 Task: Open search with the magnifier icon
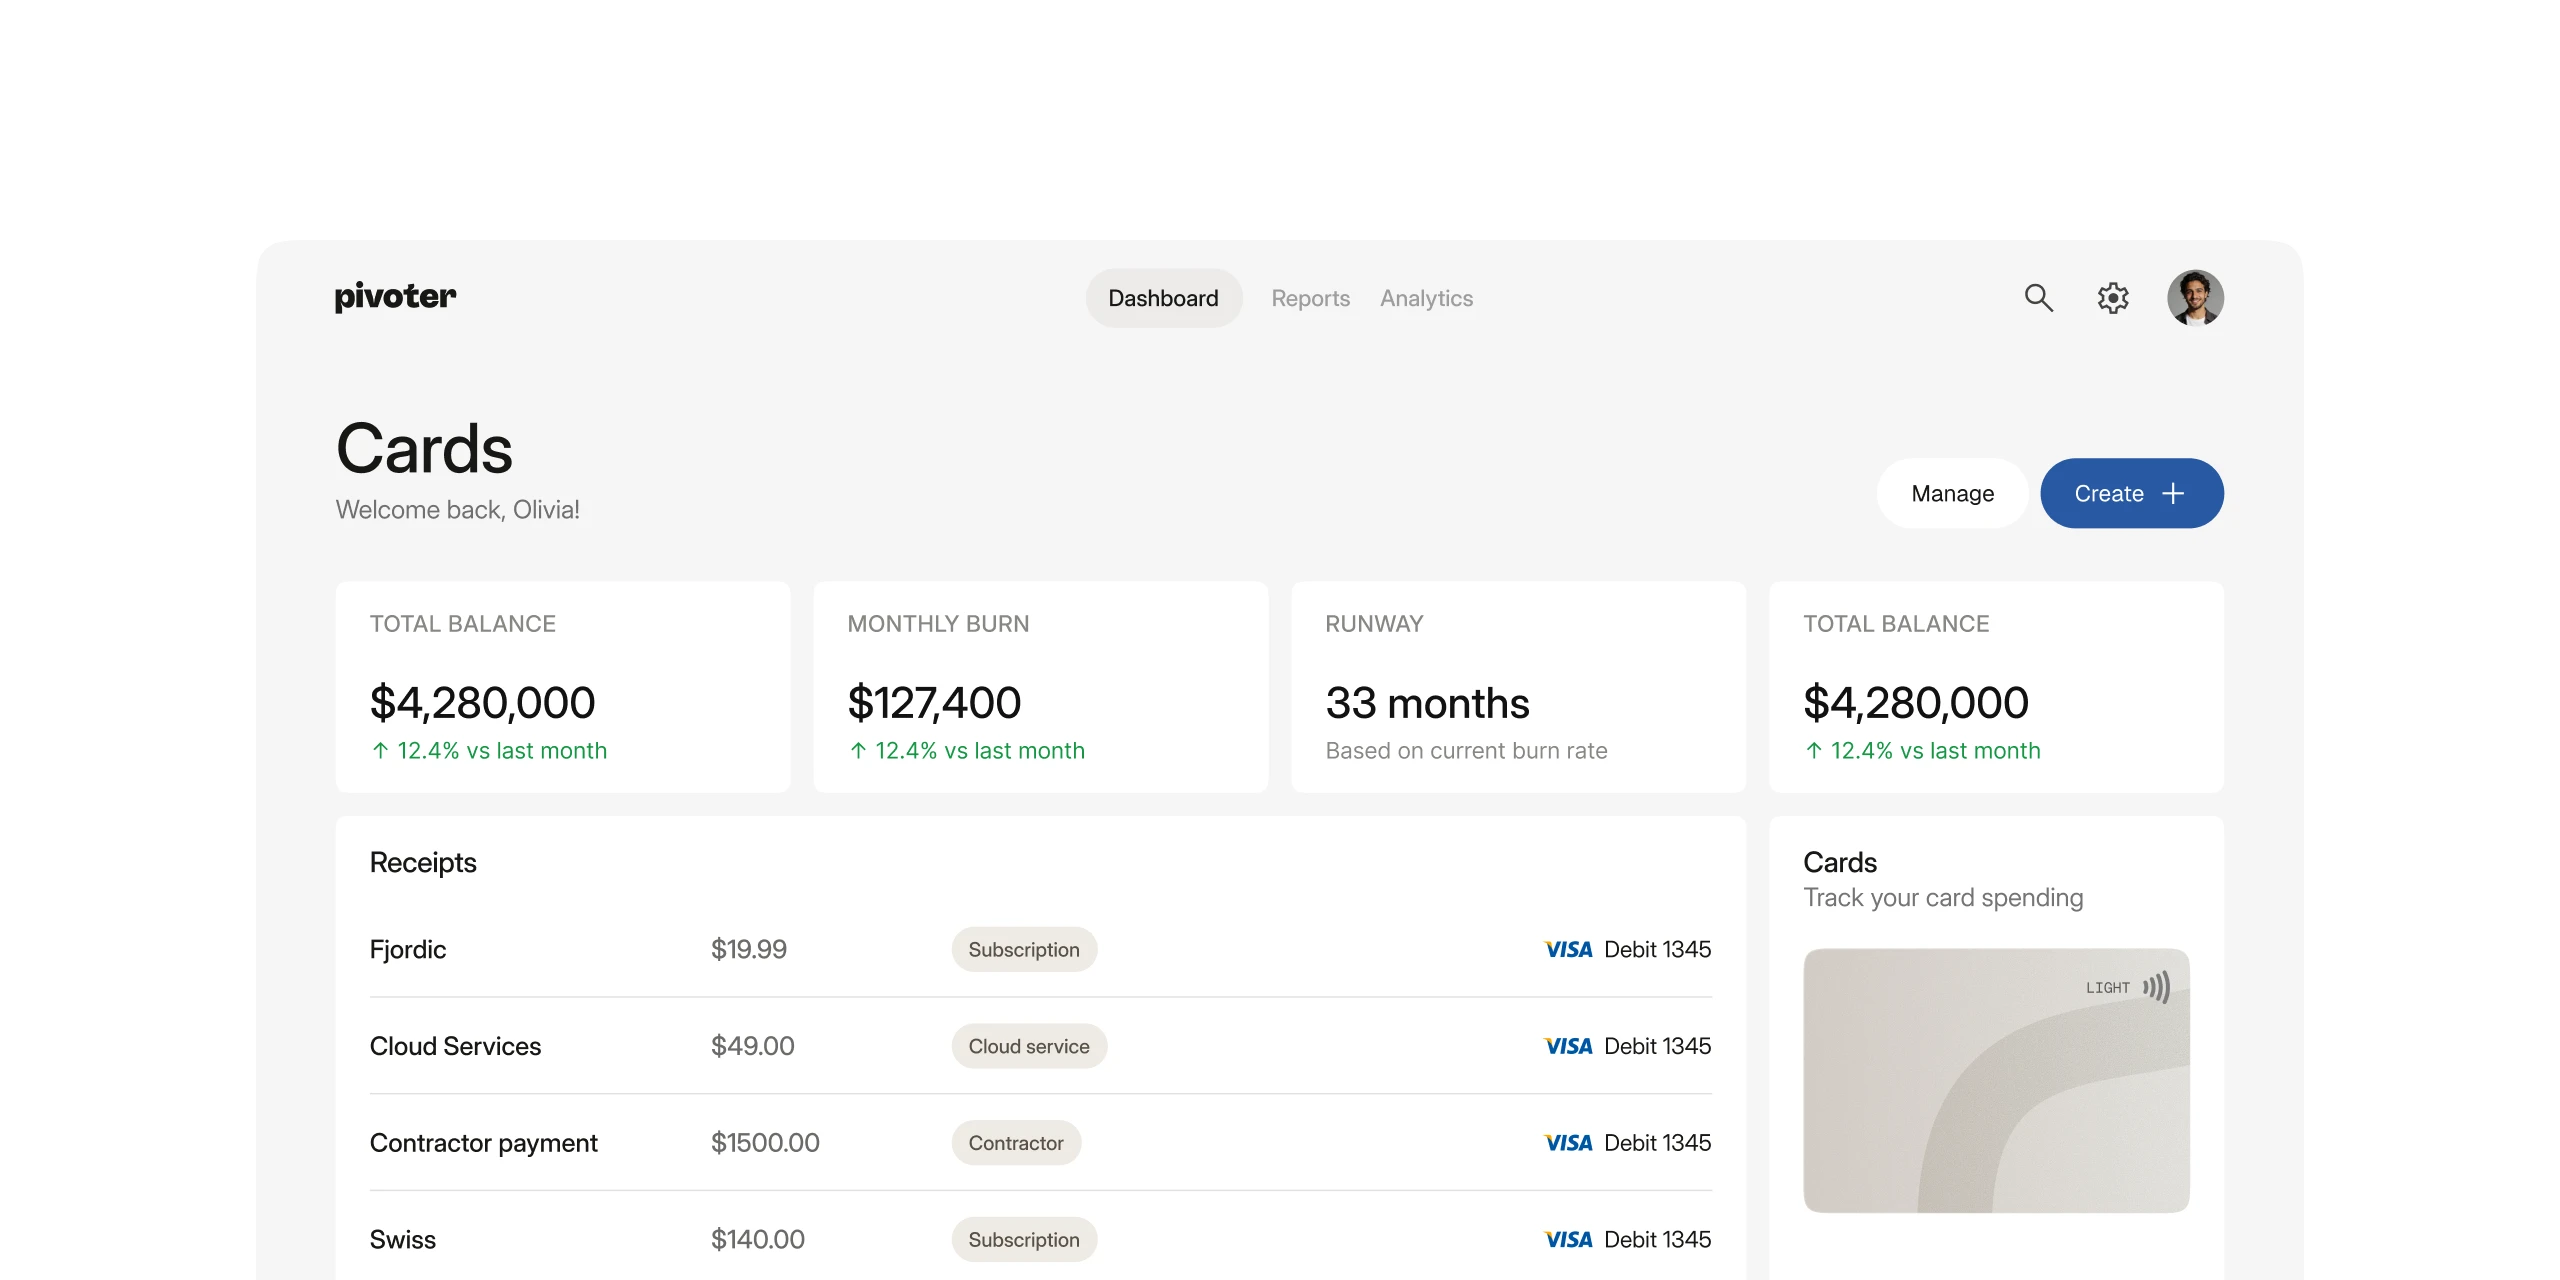2038,298
